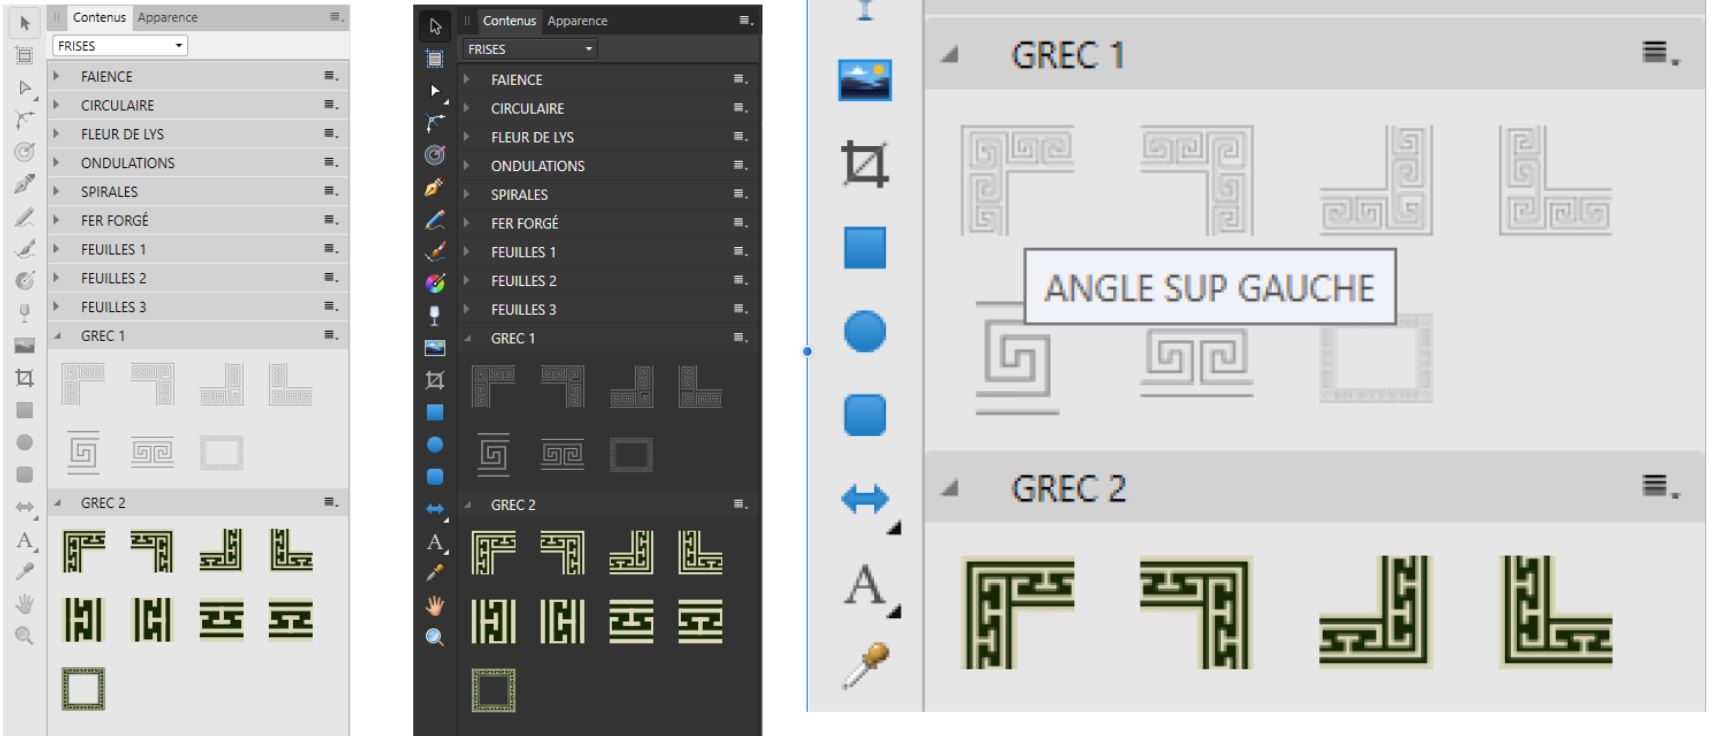
Task: Select the Move tool in light panel
Action: 25,23
